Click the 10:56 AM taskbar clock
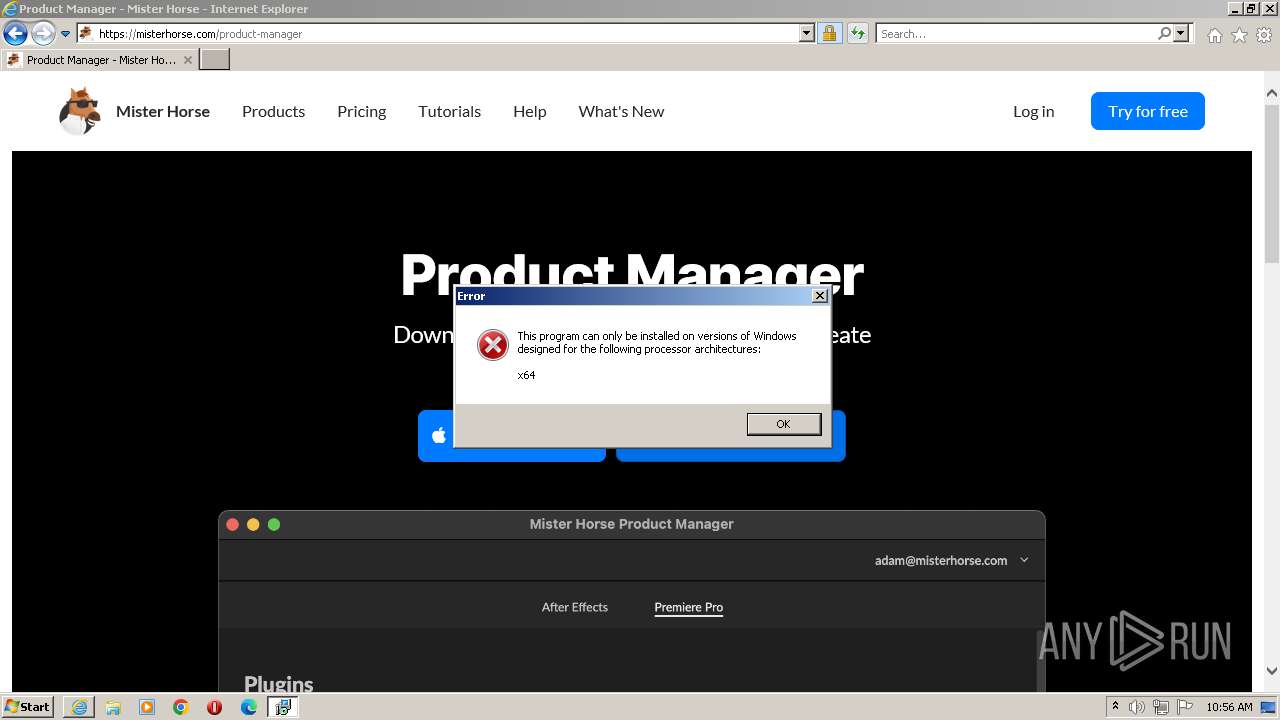The width and height of the screenshot is (1280, 720). coord(1229,707)
